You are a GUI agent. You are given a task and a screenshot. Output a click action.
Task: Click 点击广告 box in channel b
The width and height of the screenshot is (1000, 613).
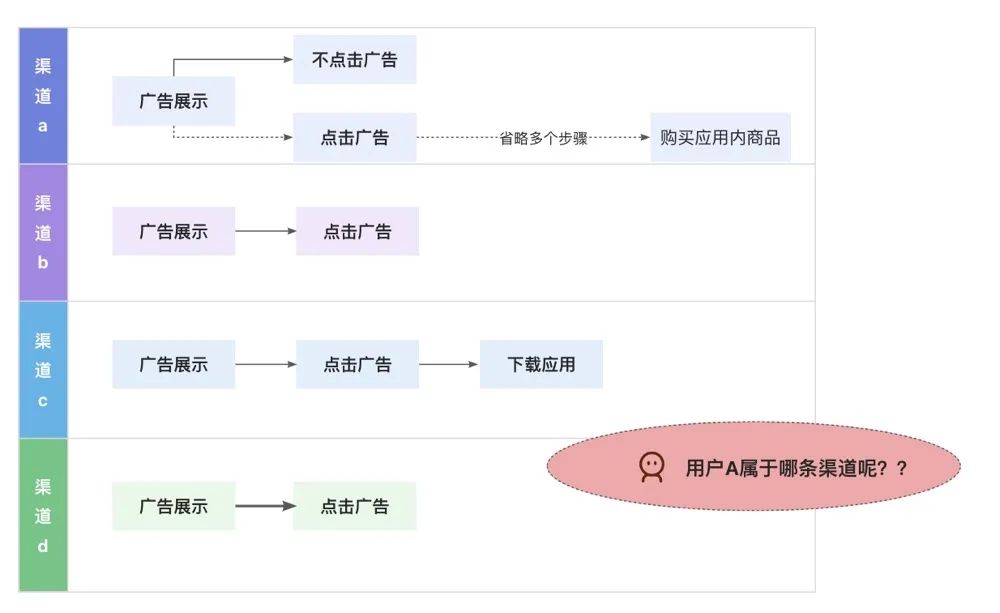[x=357, y=231]
